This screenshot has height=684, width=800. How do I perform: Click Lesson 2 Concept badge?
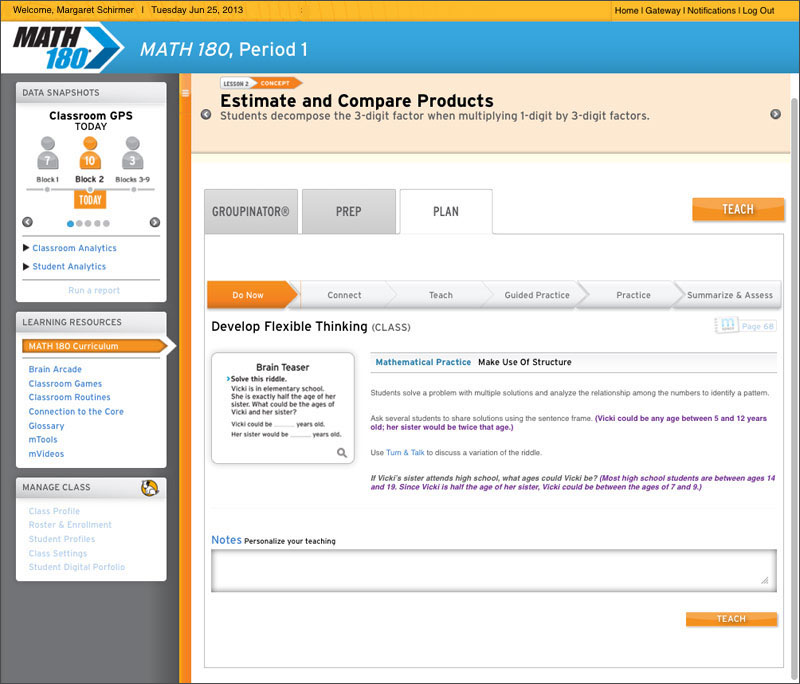(x=261, y=83)
